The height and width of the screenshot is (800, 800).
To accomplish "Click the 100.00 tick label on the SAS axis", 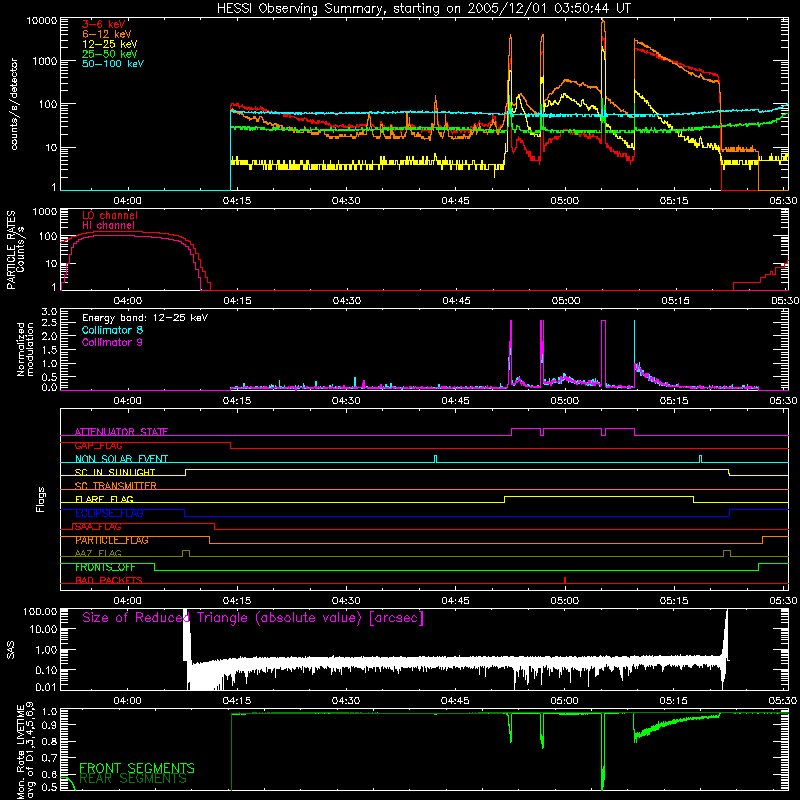I will coord(40,611).
